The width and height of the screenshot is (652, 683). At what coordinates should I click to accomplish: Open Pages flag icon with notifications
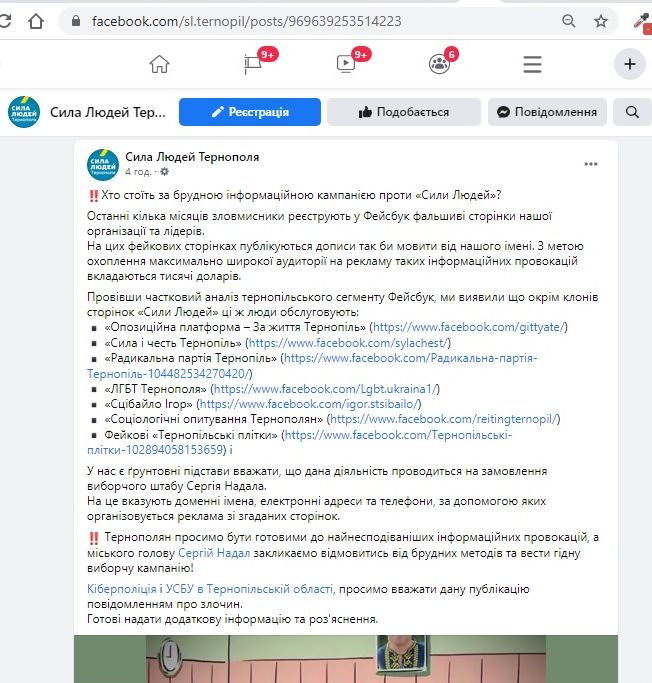tap(253, 64)
